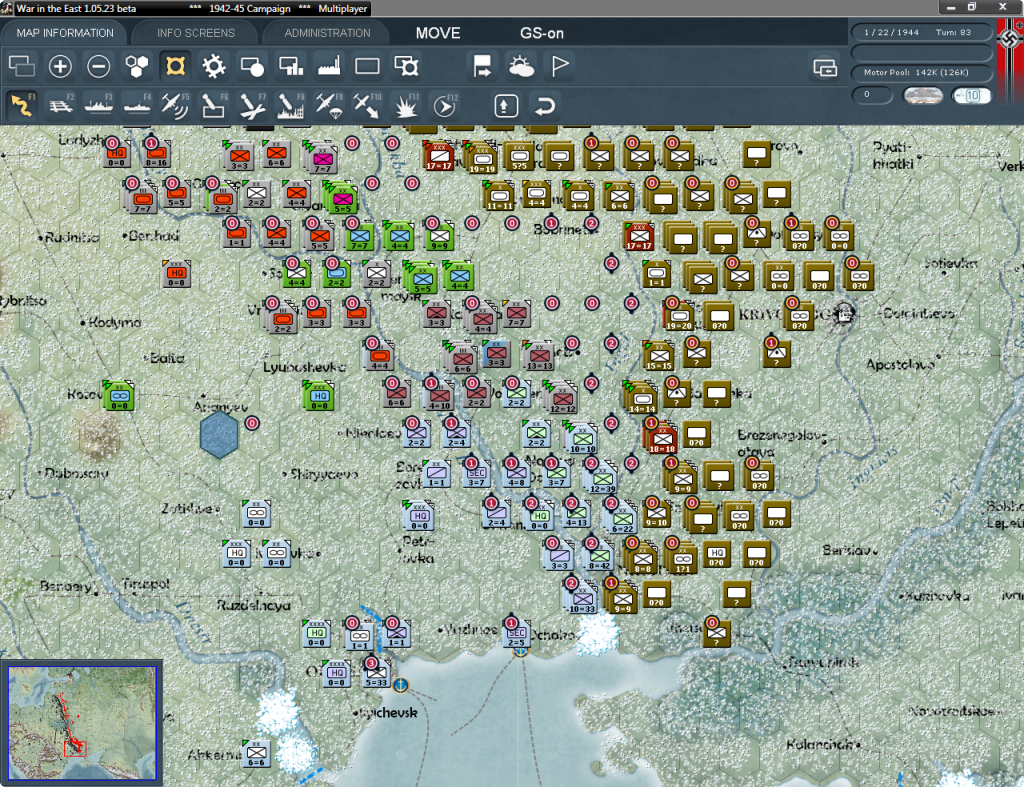Click the highlighted blue hex near Ananyev
Image resolution: width=1024 pixels, height=787 pixels.
(x=219, y=436)
